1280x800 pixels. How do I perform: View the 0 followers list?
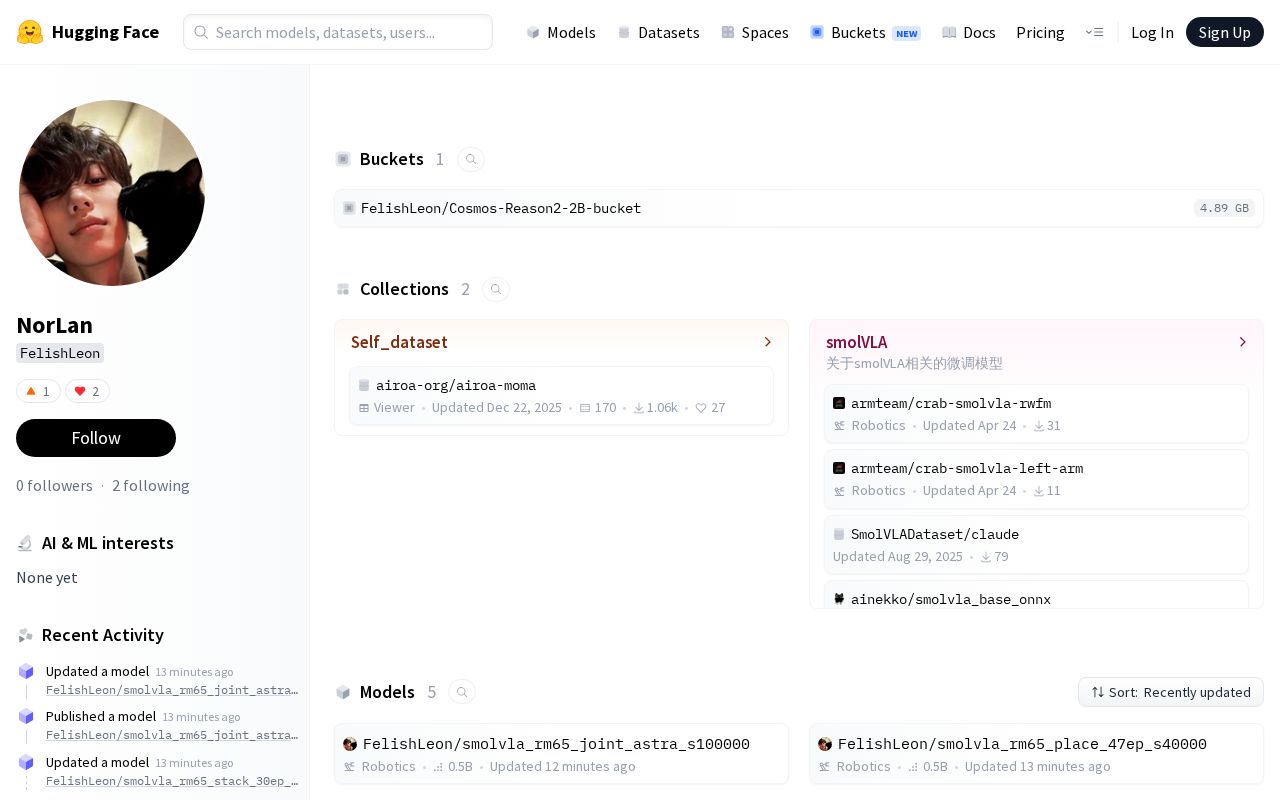click(54, 485)
